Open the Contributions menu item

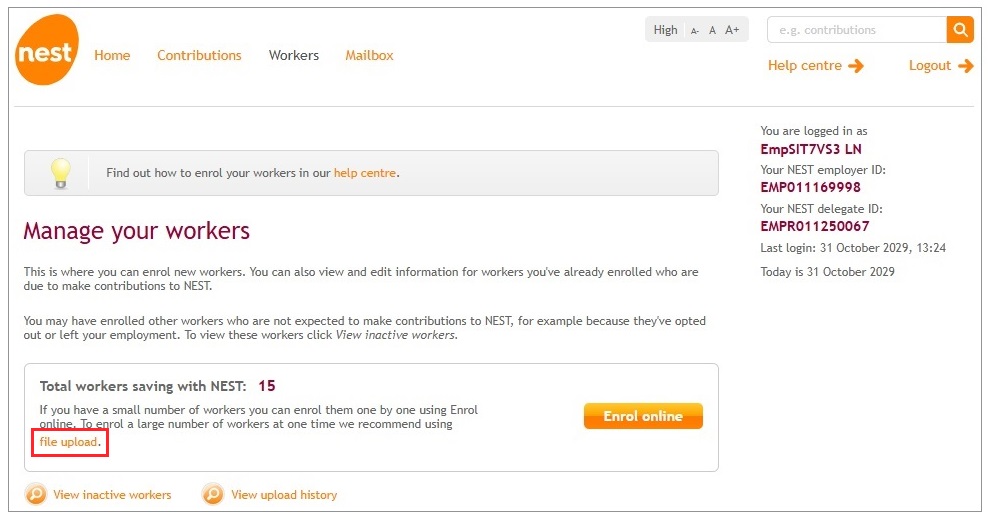click(x=199, y=55)
